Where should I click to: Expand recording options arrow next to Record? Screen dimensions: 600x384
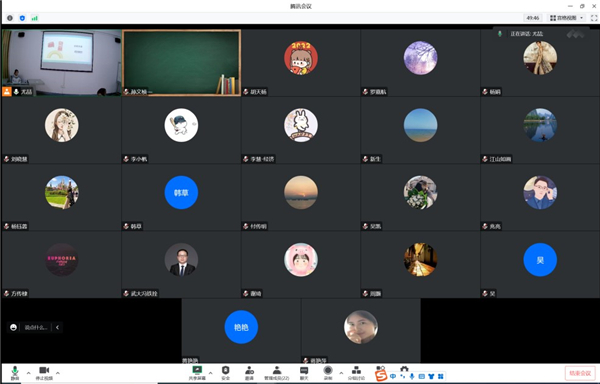[341, 373]
